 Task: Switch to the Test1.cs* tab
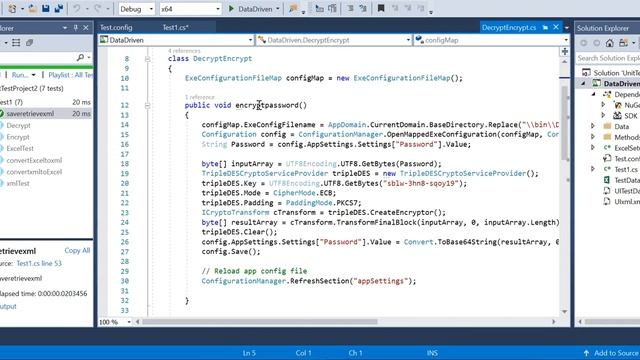coord(176,27)
